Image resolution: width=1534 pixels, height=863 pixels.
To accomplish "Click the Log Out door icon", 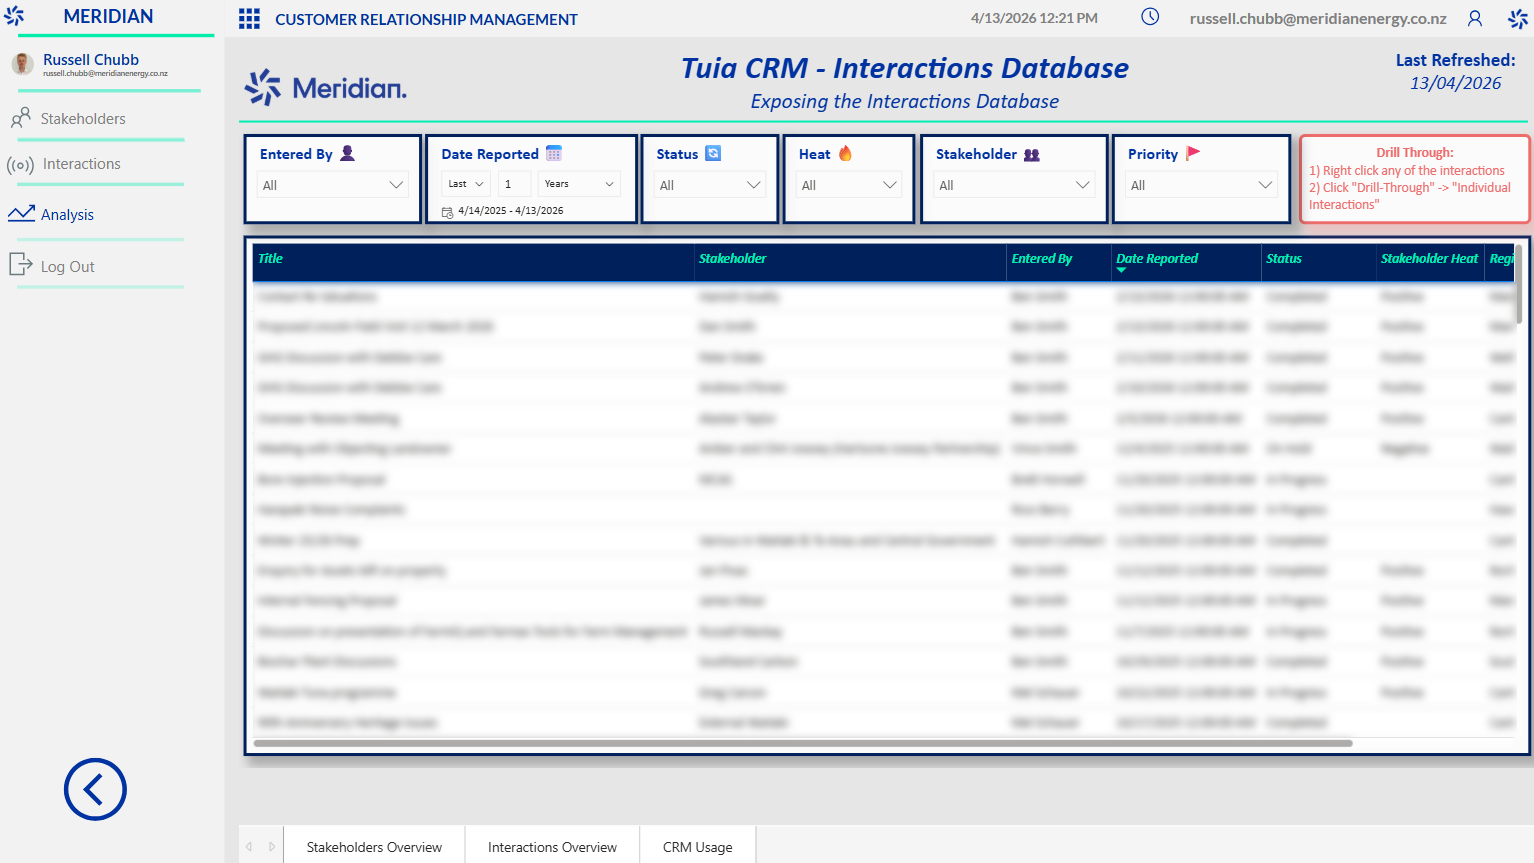I will click(20, 264).
